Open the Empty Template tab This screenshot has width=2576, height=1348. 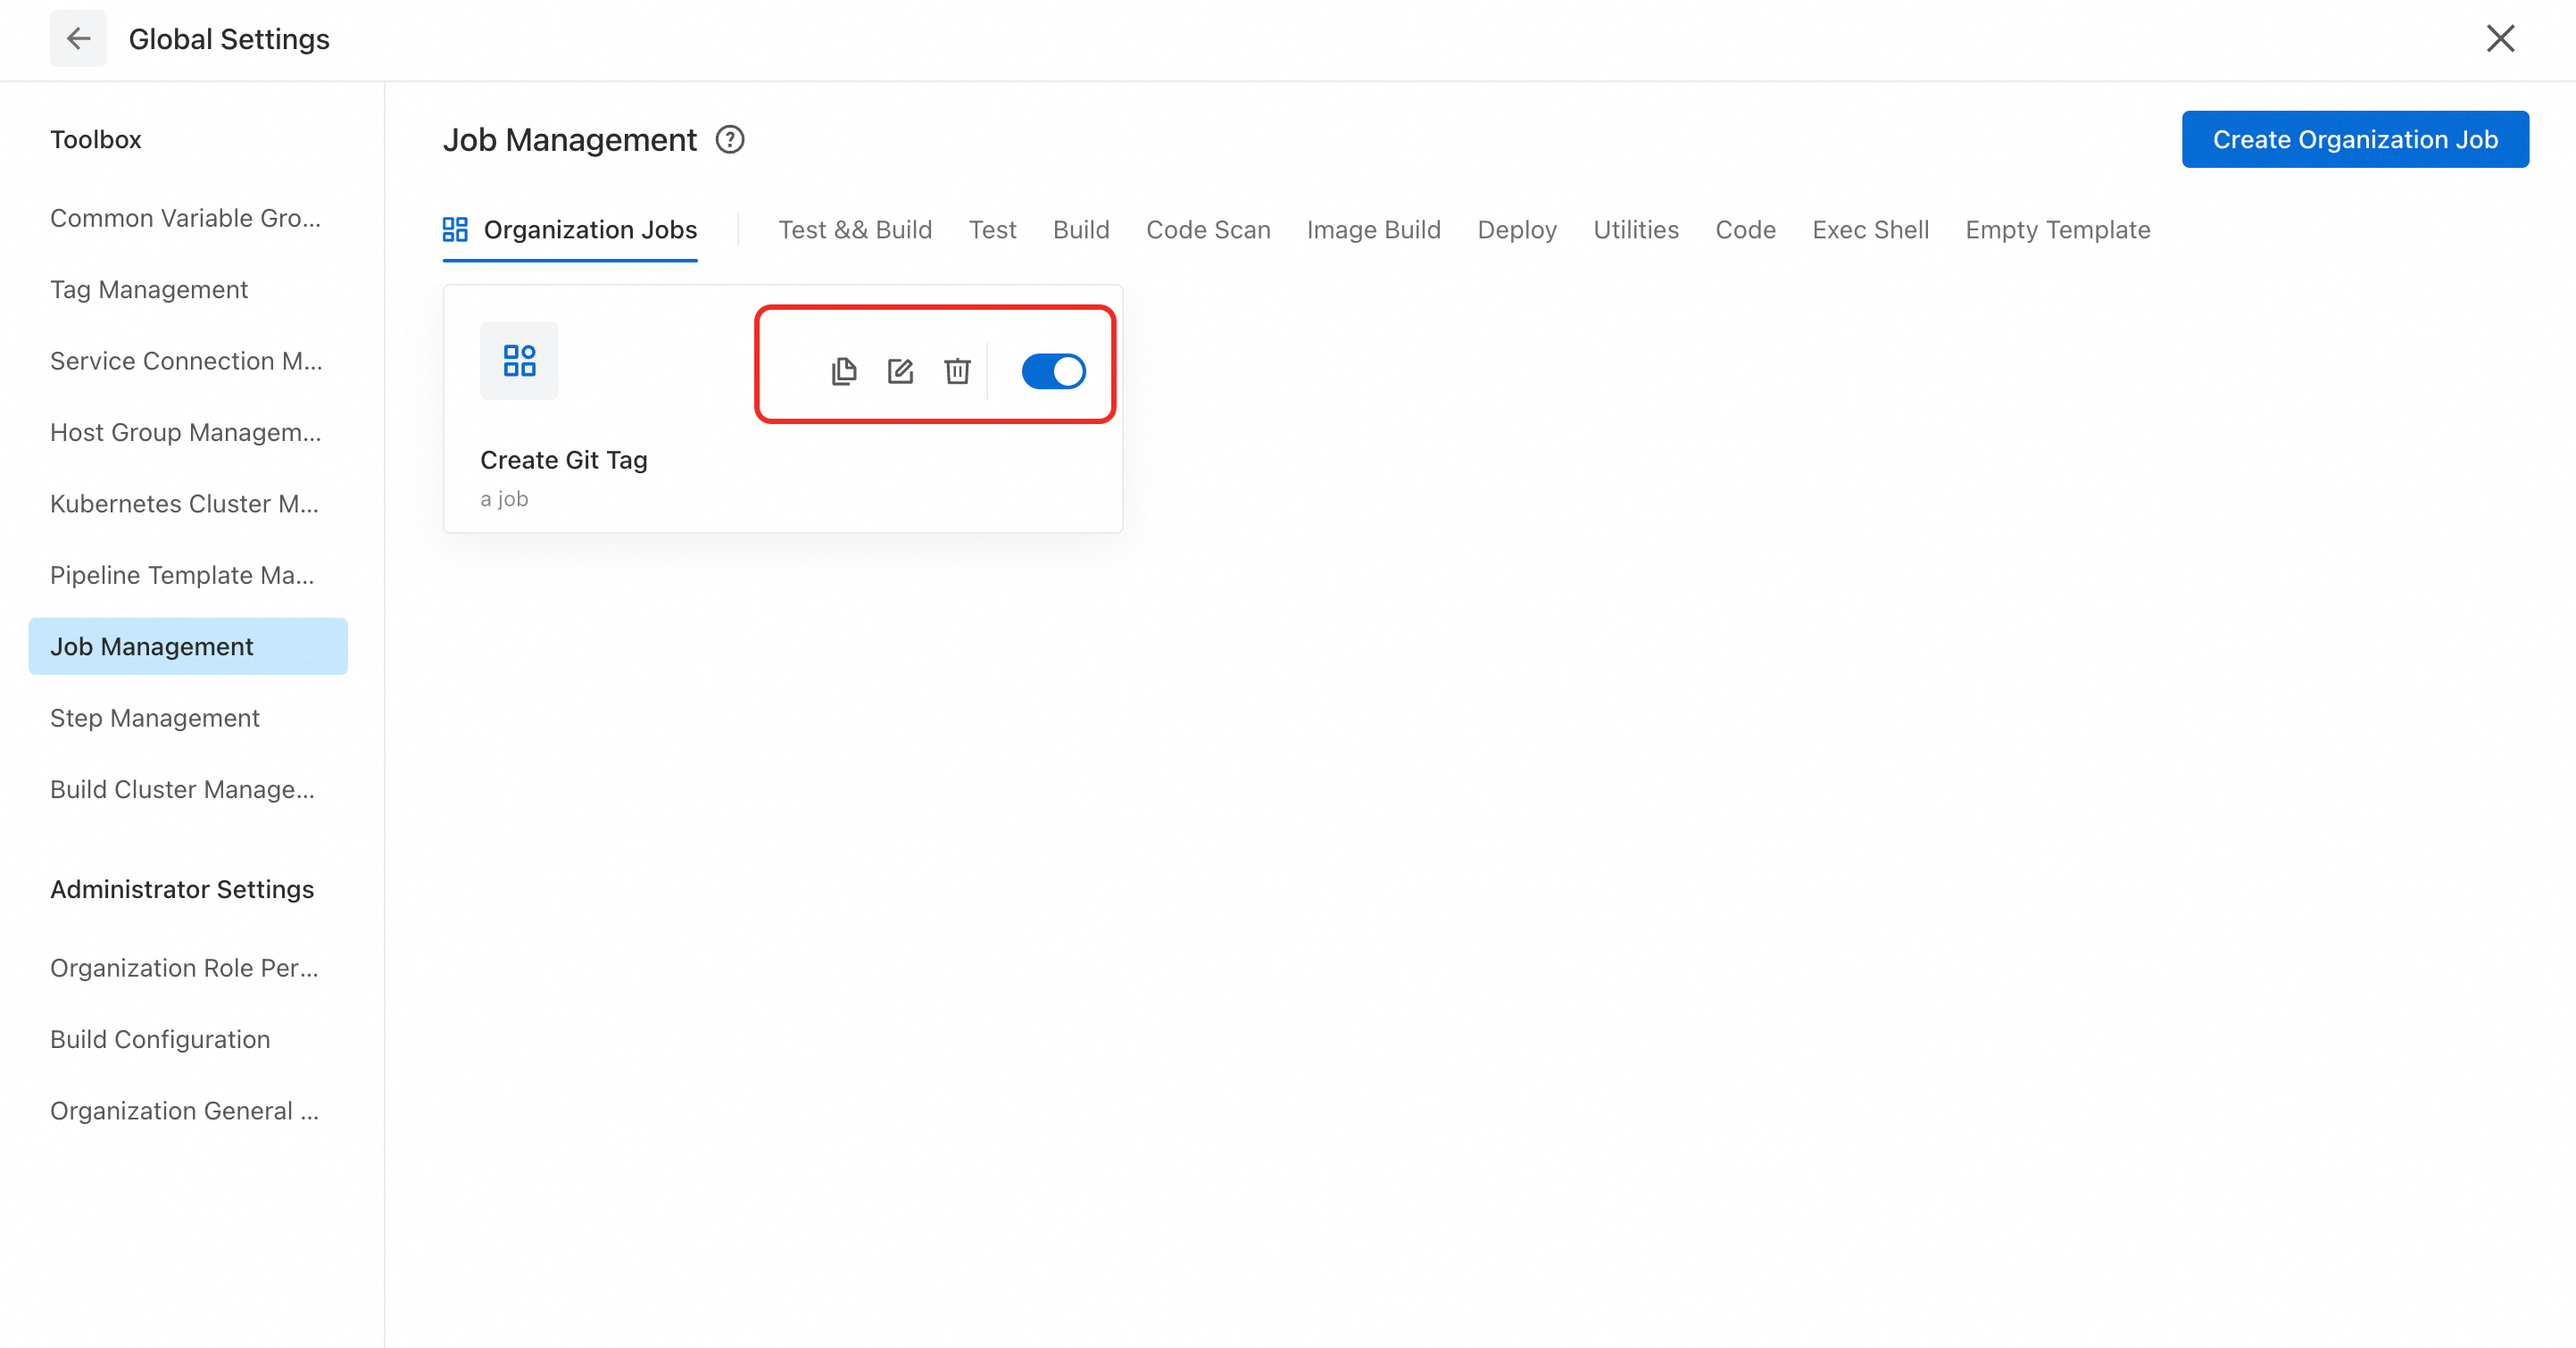tap(2057, 230)
